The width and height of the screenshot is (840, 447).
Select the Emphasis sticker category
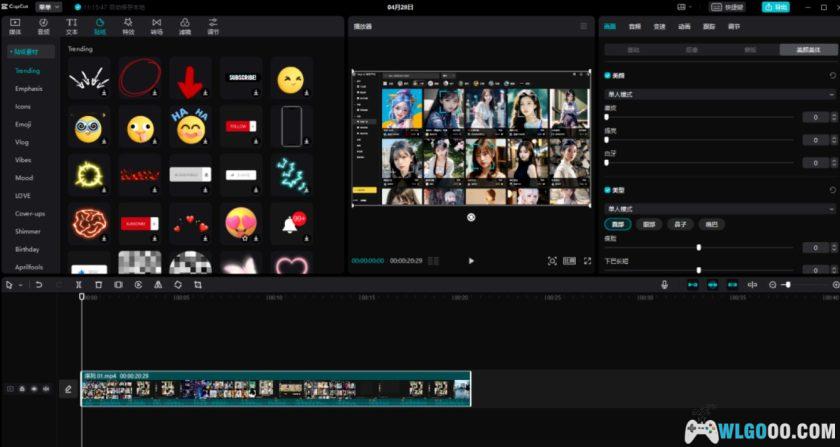(28, 88)
